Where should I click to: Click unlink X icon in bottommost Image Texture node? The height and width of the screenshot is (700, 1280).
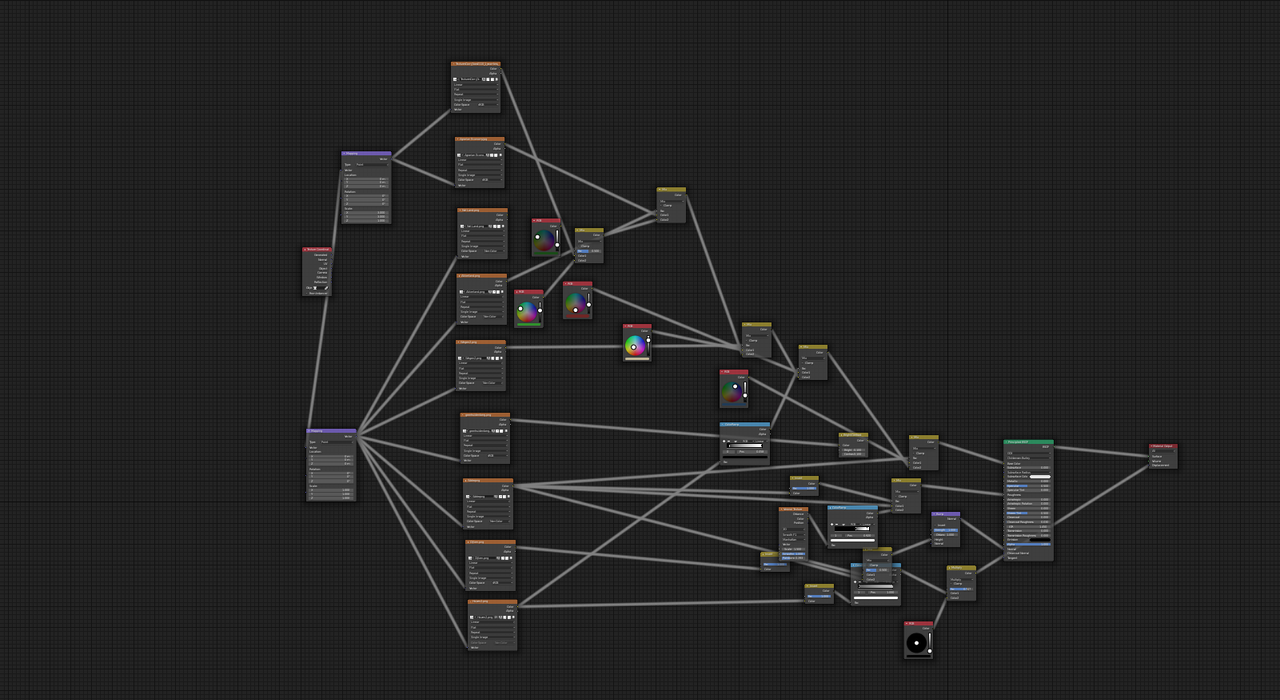513,617
